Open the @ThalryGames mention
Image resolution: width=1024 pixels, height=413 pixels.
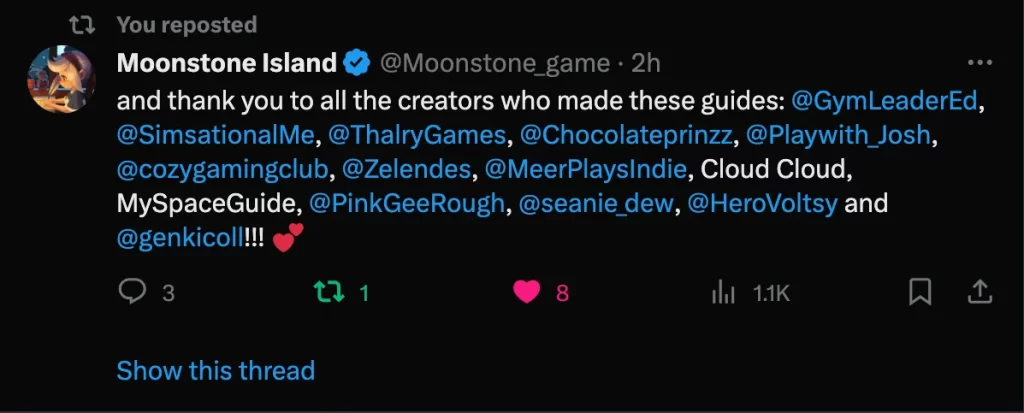(417, 135)
